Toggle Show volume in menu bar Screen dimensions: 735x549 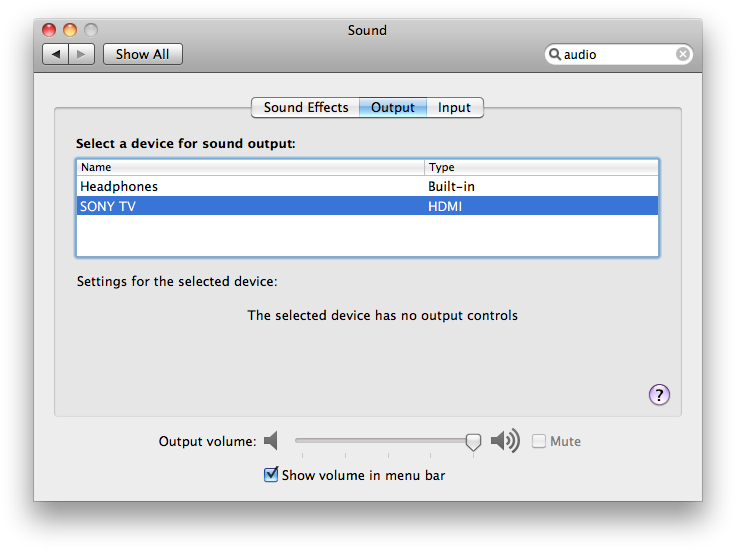coord(271,474)
